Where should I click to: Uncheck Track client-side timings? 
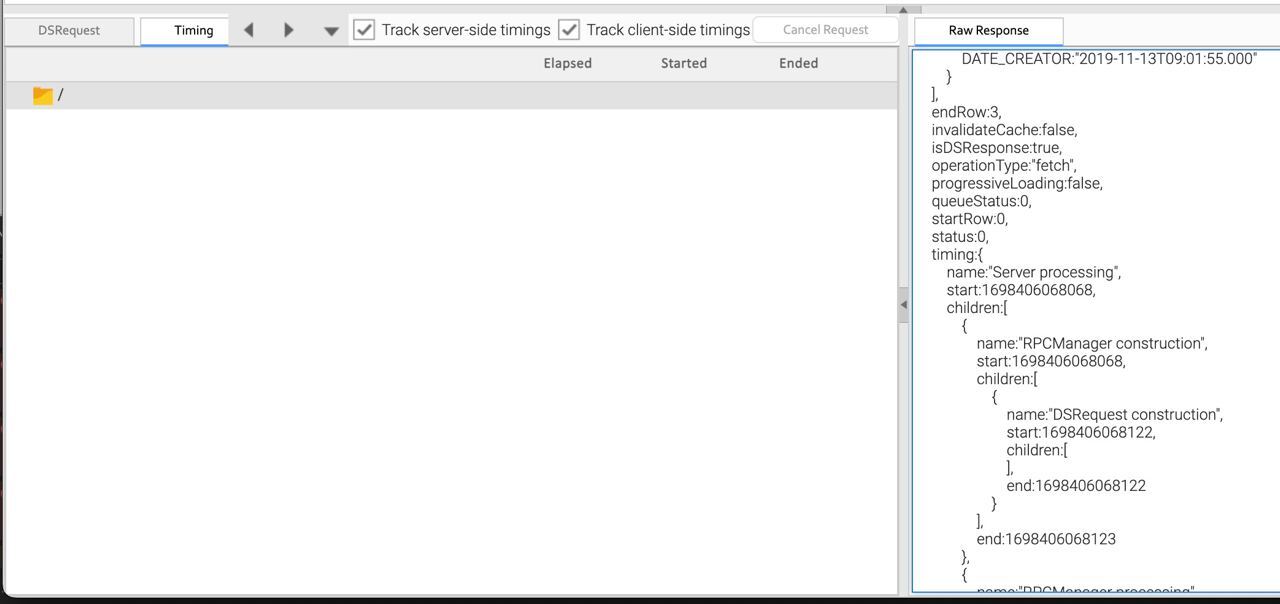point(569,30)
